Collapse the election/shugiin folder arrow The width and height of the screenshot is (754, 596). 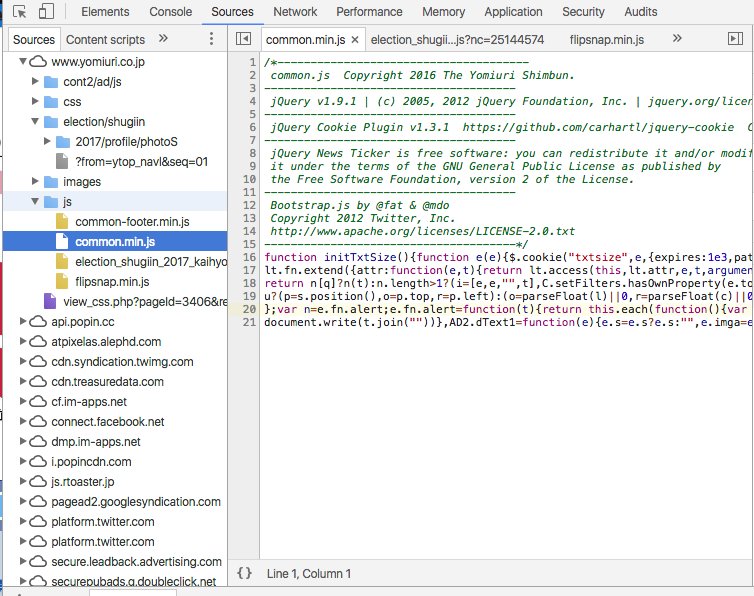[35, 121]
